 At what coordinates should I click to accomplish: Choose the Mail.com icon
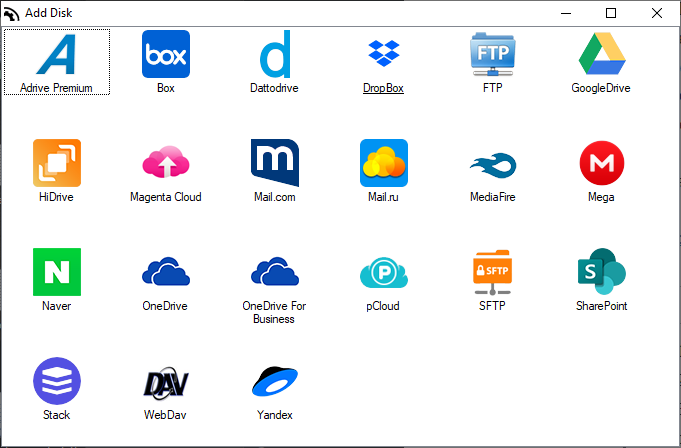pos(275,163)
